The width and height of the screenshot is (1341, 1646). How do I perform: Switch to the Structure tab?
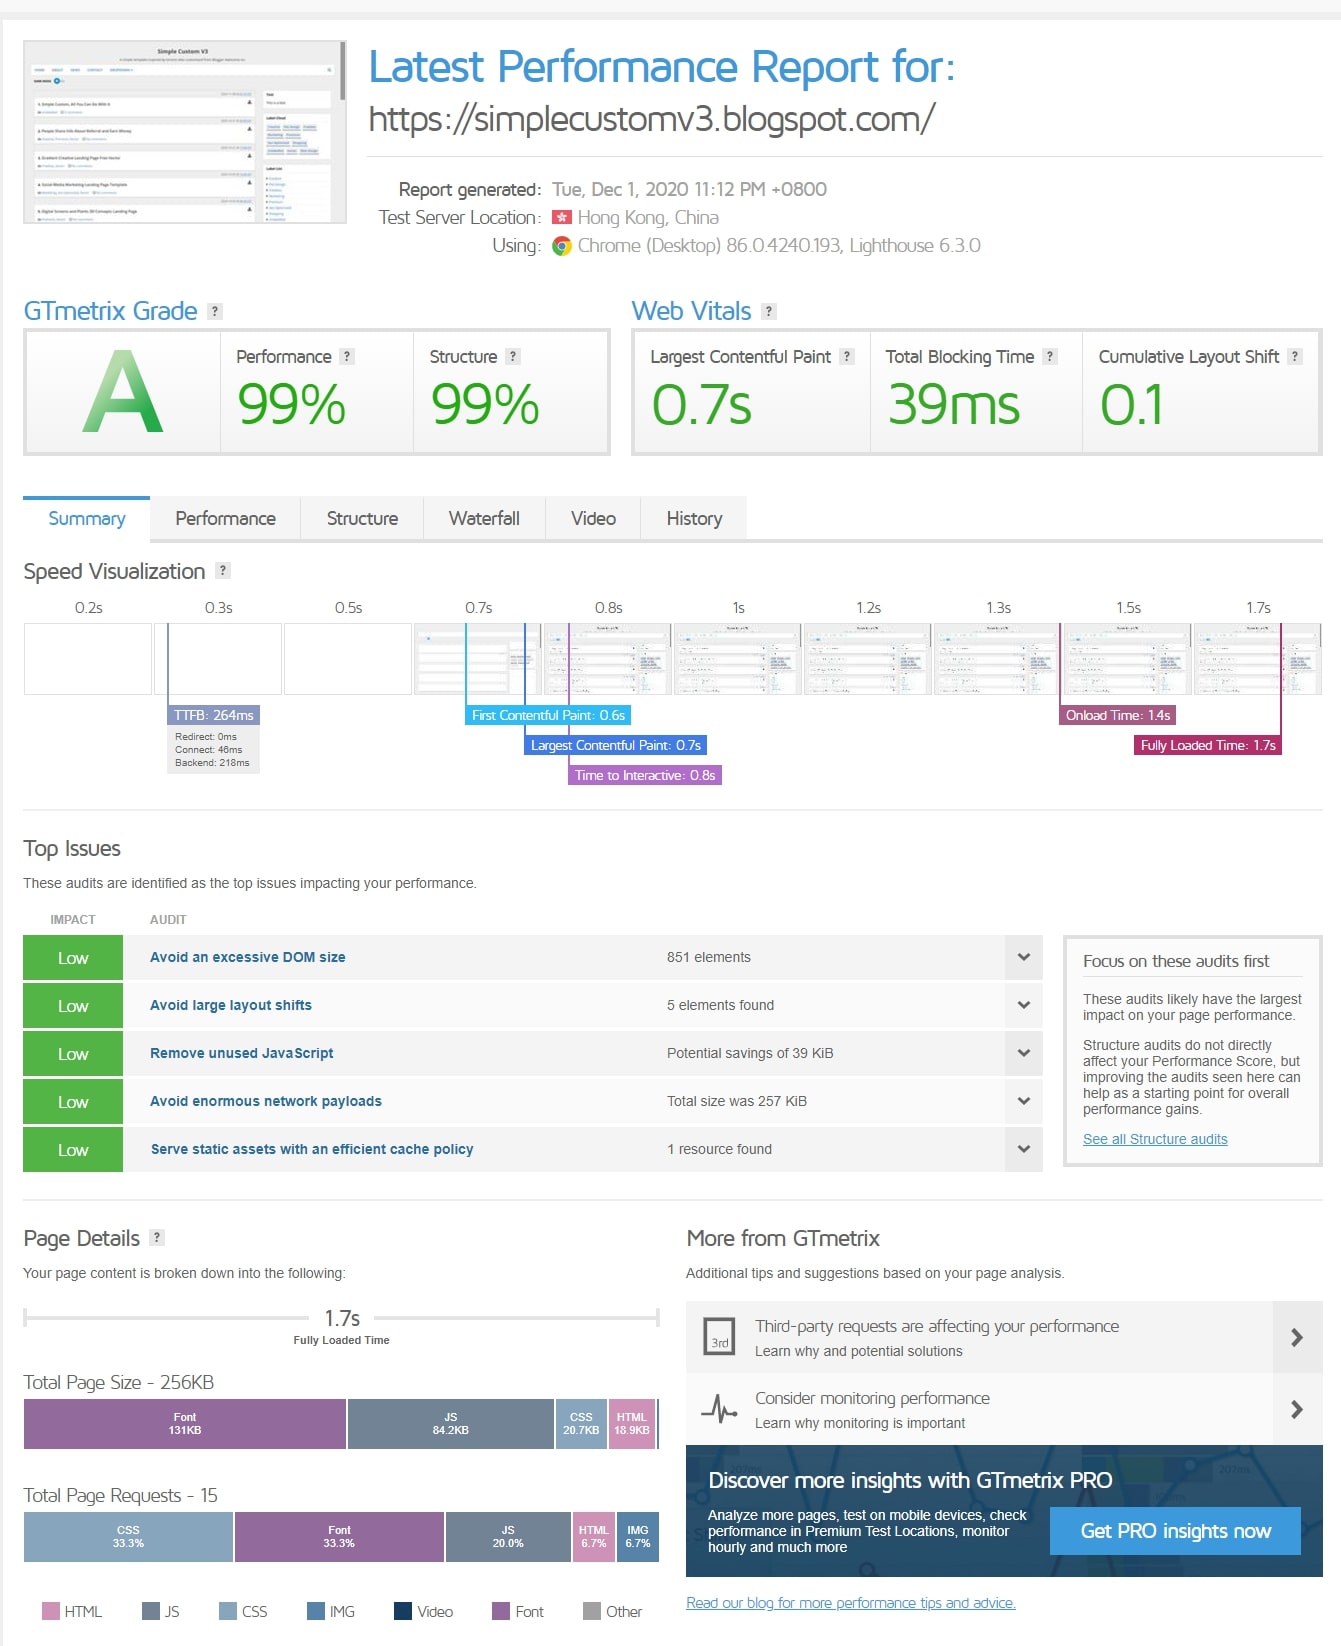(x=362, y=518)
